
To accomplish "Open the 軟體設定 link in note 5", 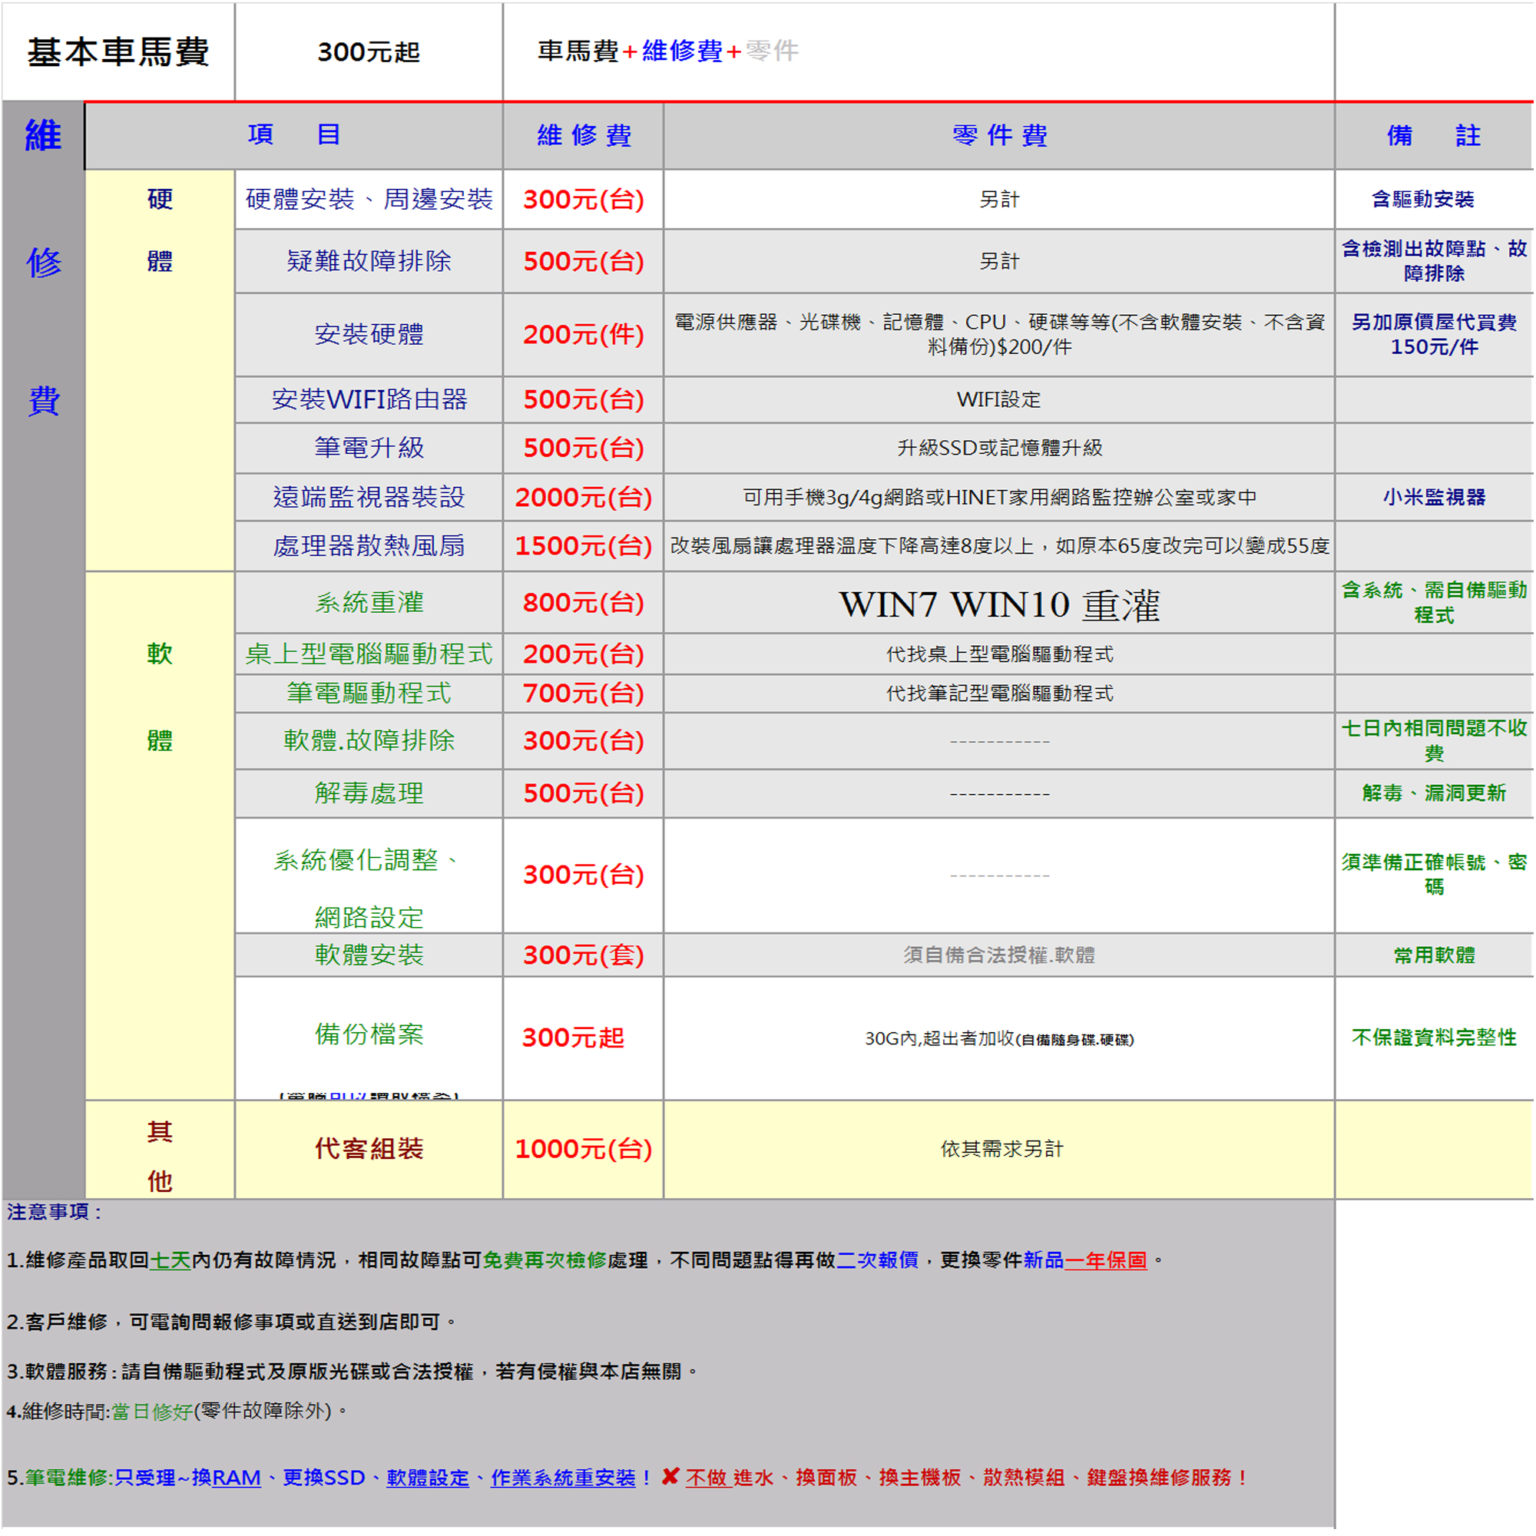I will point(428,1477).
